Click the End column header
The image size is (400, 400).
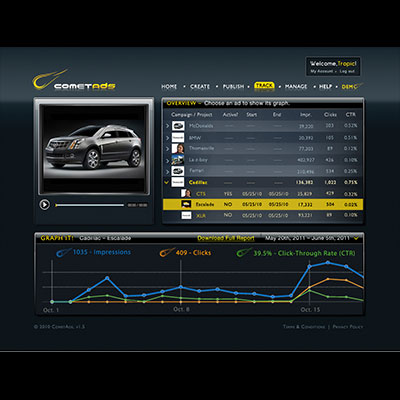click(277, 115)
